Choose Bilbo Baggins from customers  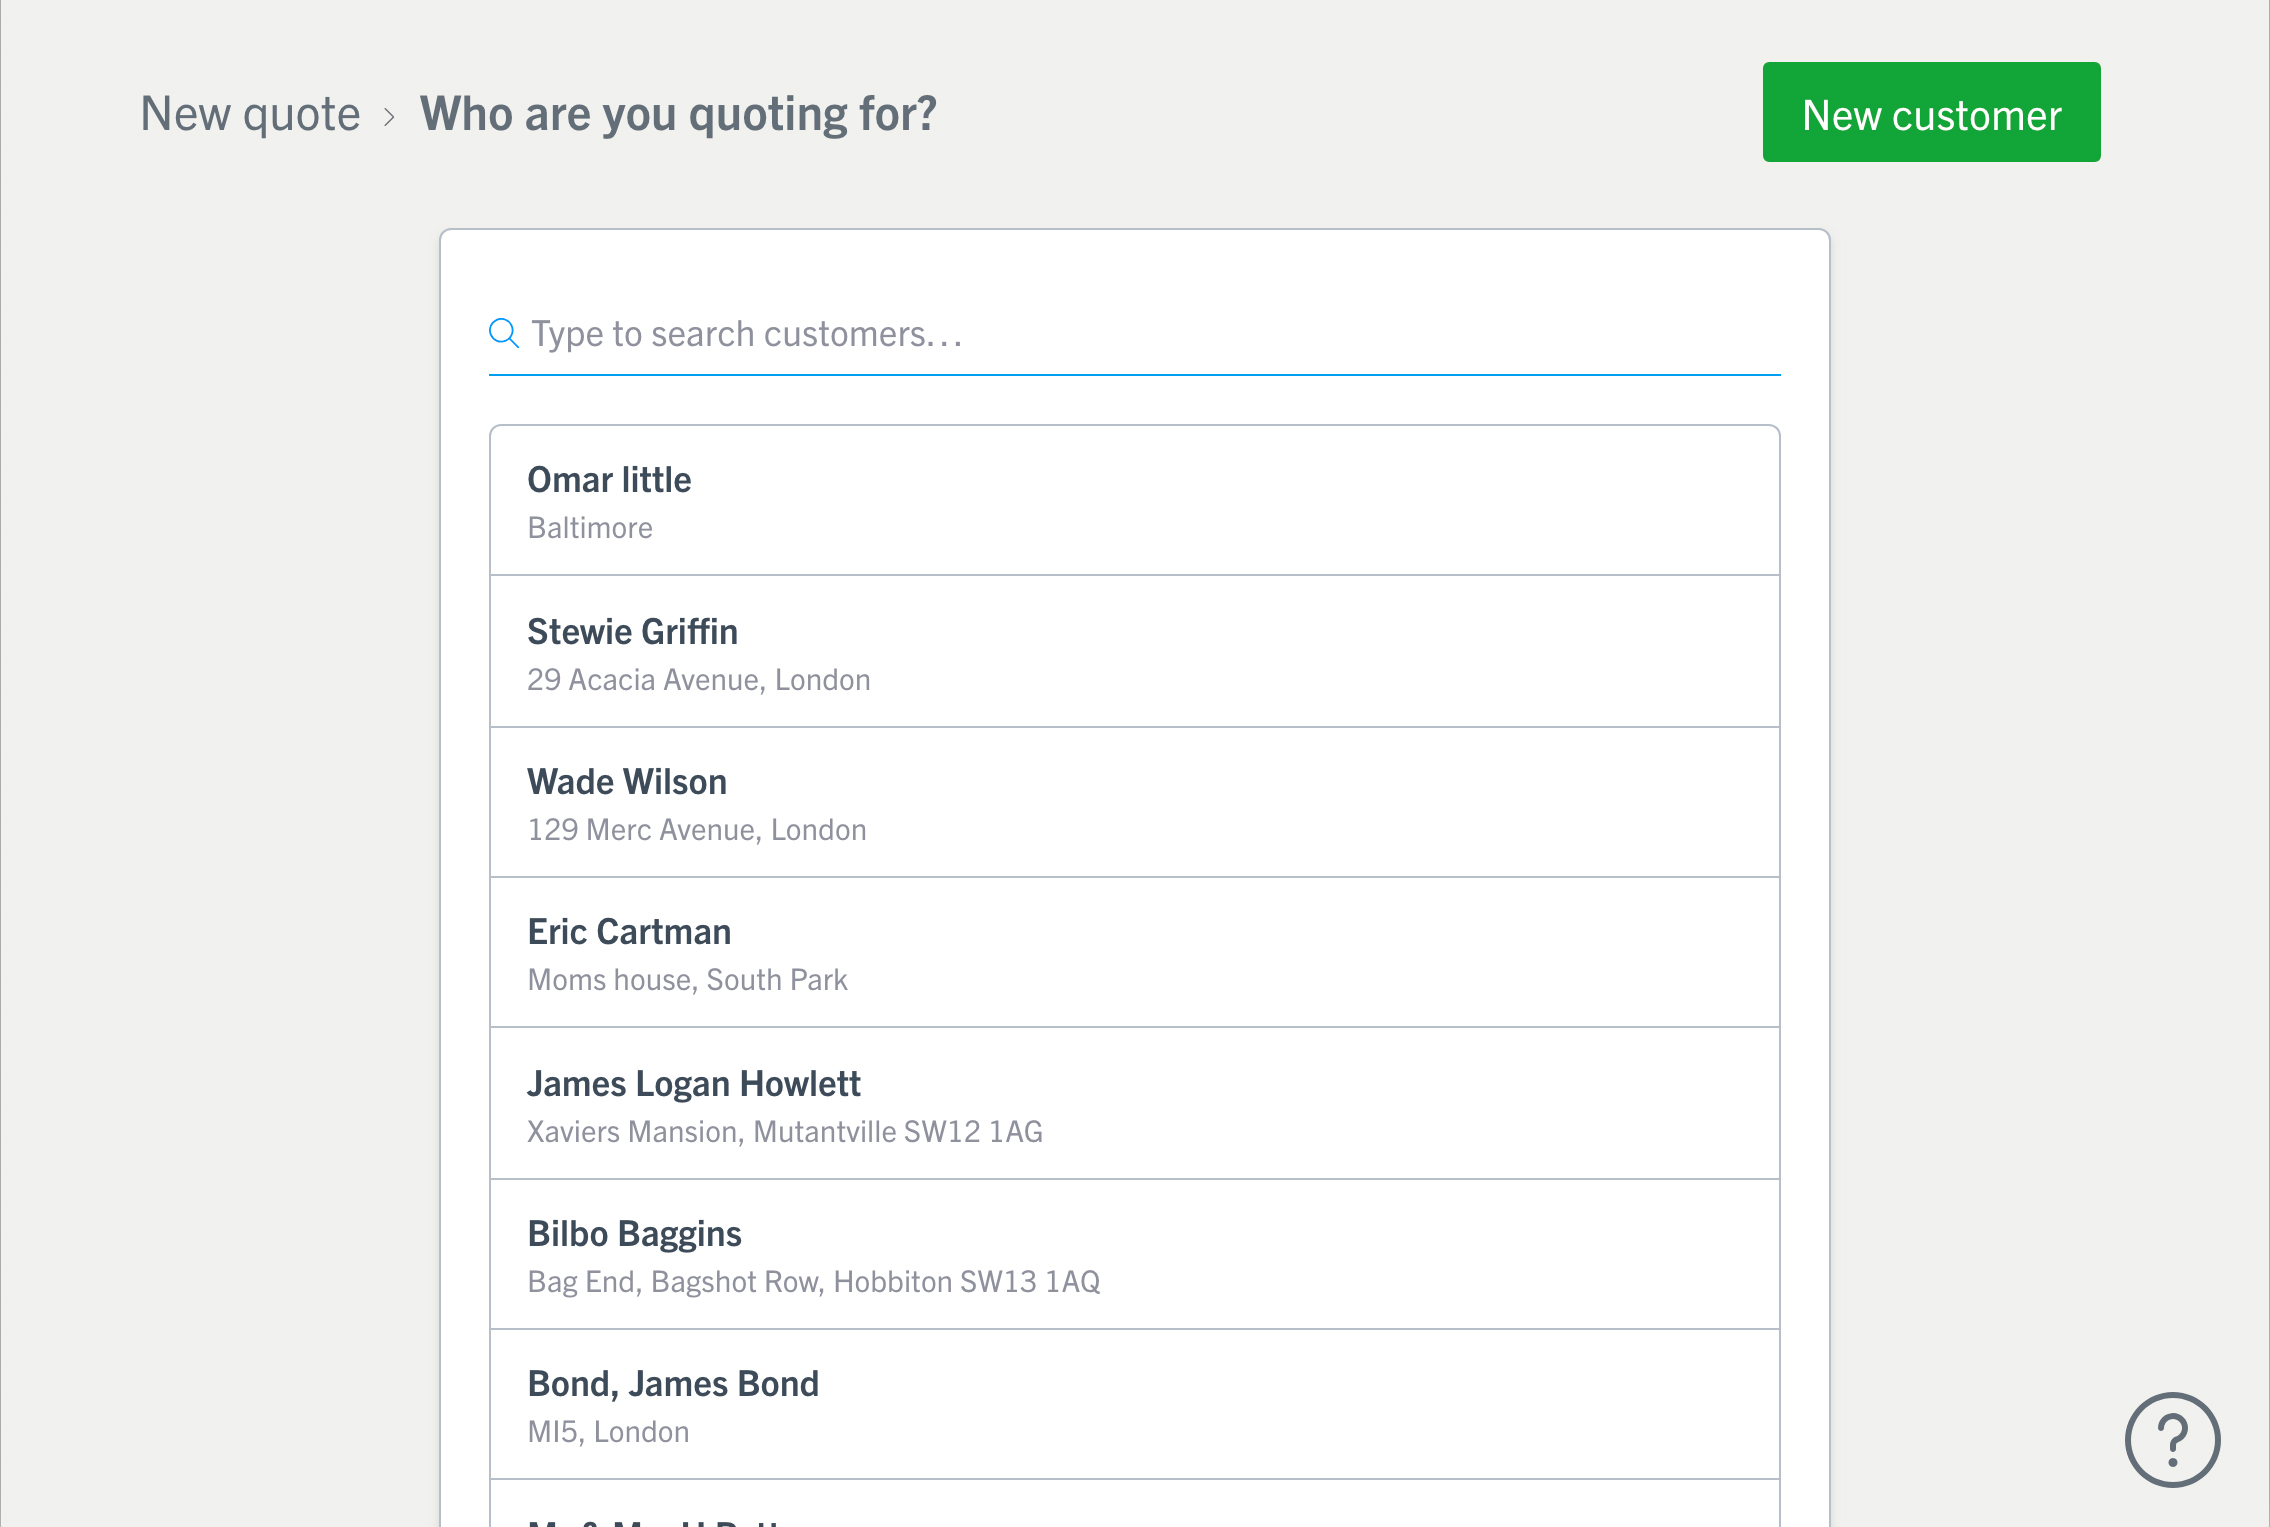pos(1134,1255)
